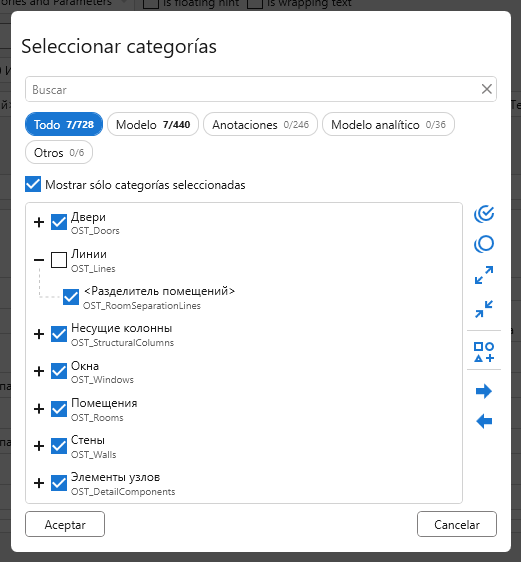Click the check all categories icon
Screen dimensions: 521x562
point(484,214)
